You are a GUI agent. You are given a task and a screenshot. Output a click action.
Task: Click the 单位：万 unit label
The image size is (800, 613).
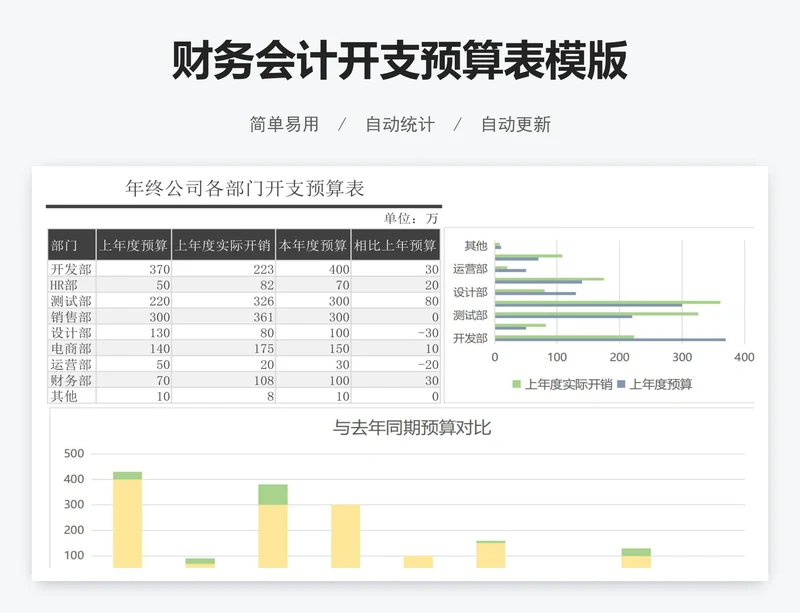click(x=411, y=218)
